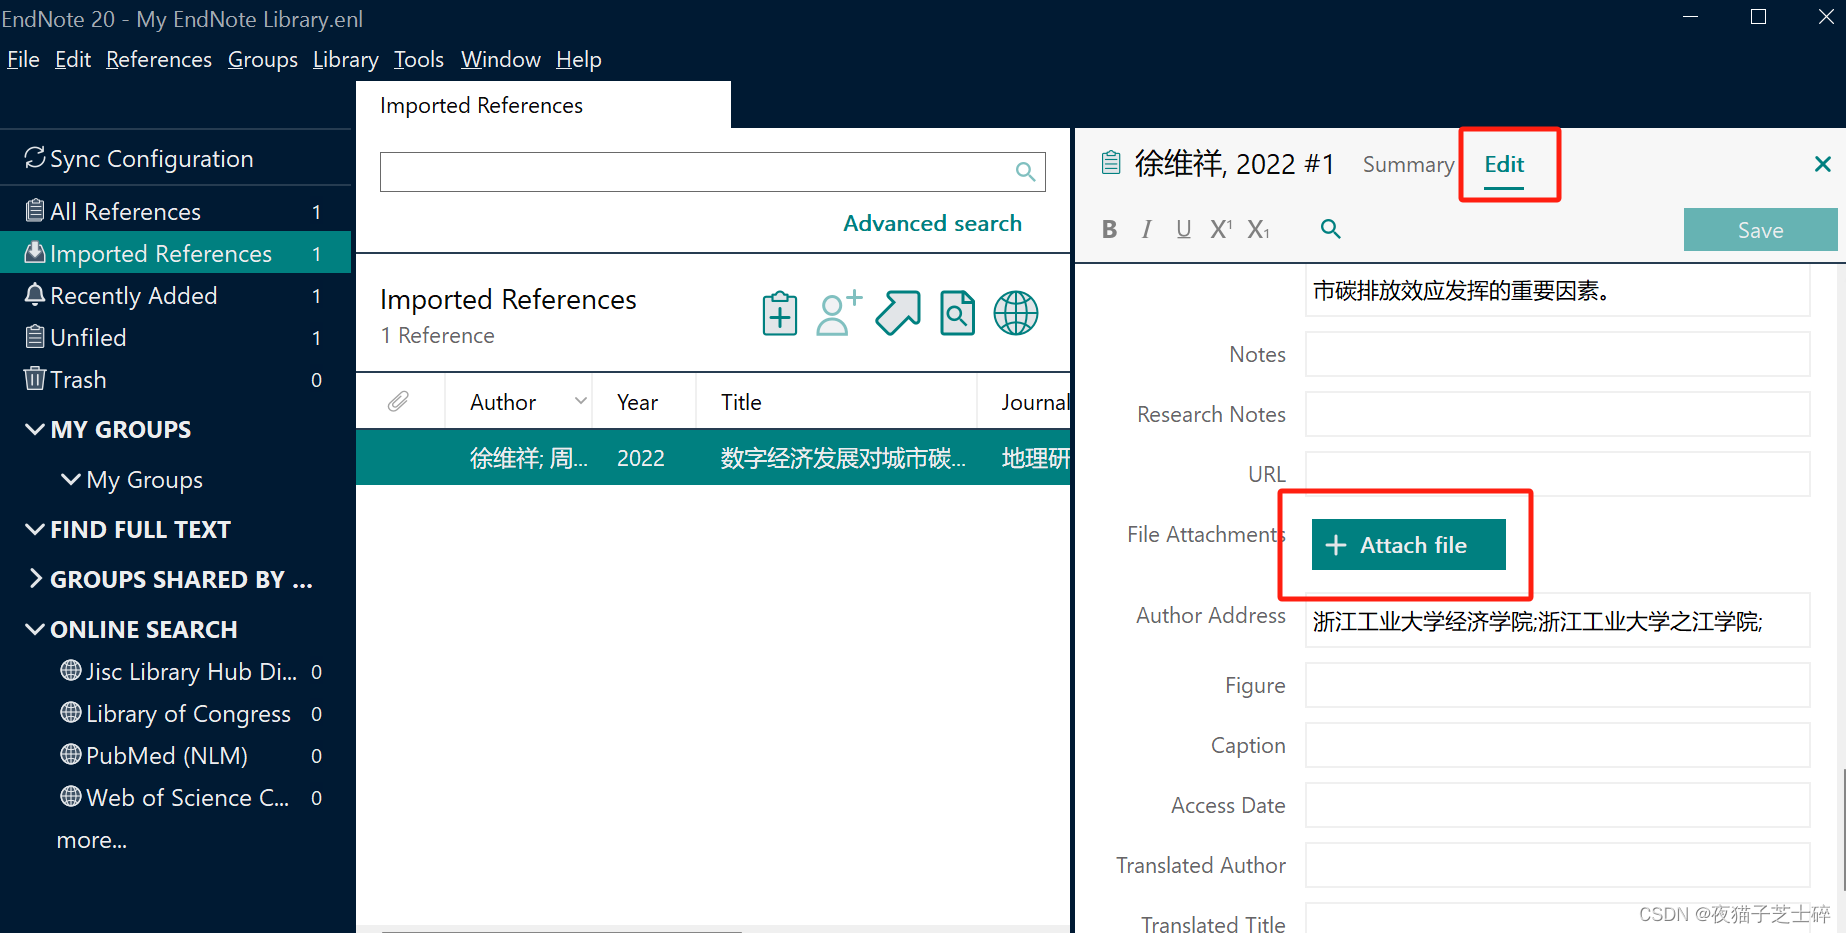Select PubMed (NLM) online search
This screenshot has width=1846, height=933.
pyautogui.click(x=190, y=755)
